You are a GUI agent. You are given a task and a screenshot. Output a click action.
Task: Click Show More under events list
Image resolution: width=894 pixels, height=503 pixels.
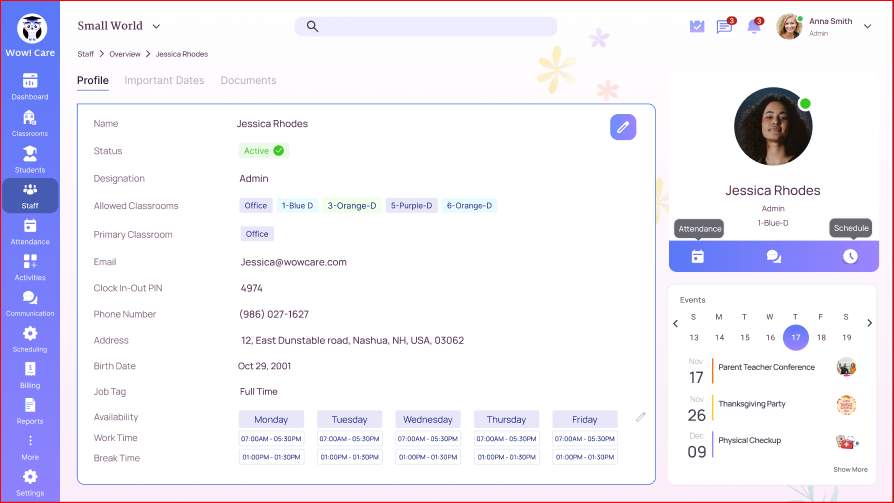850,469
